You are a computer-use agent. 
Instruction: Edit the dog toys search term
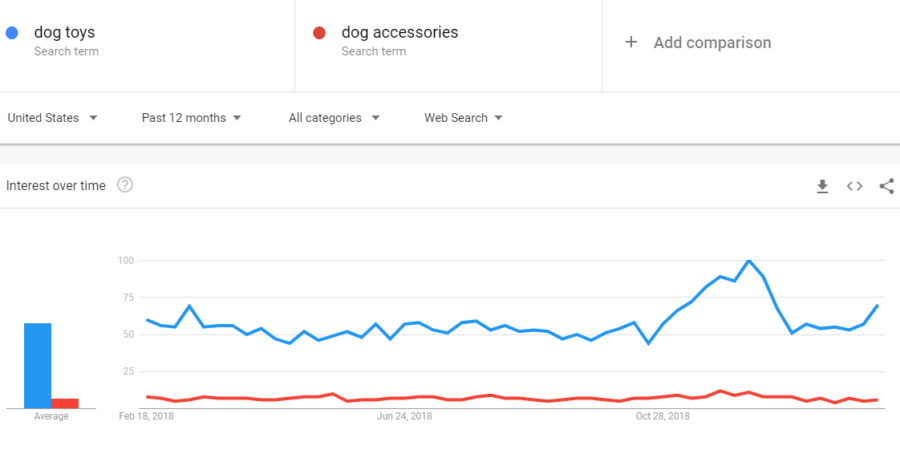coord(64,32)
